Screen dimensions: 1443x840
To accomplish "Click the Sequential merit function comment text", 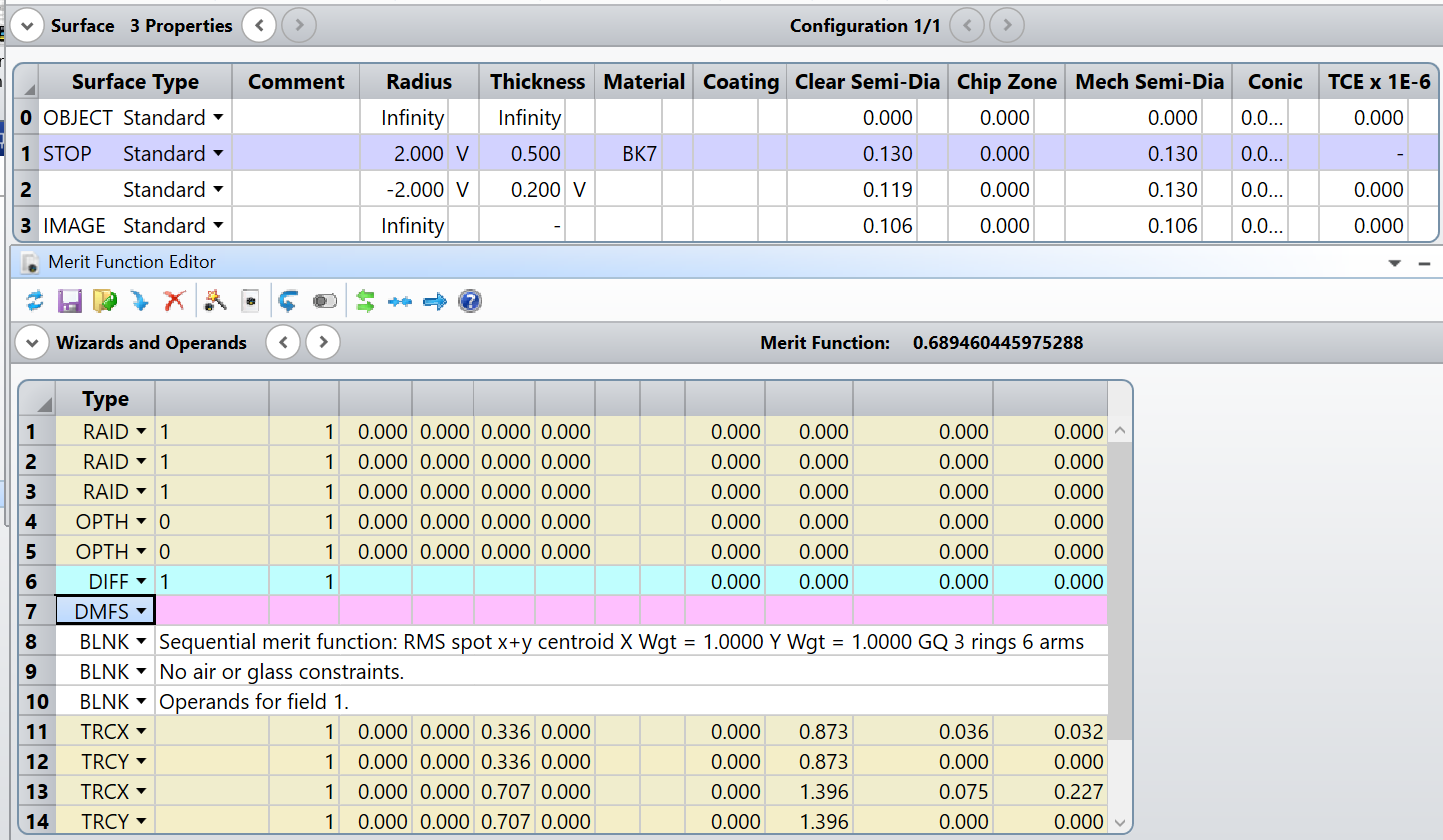I will (x=621, y=642).
